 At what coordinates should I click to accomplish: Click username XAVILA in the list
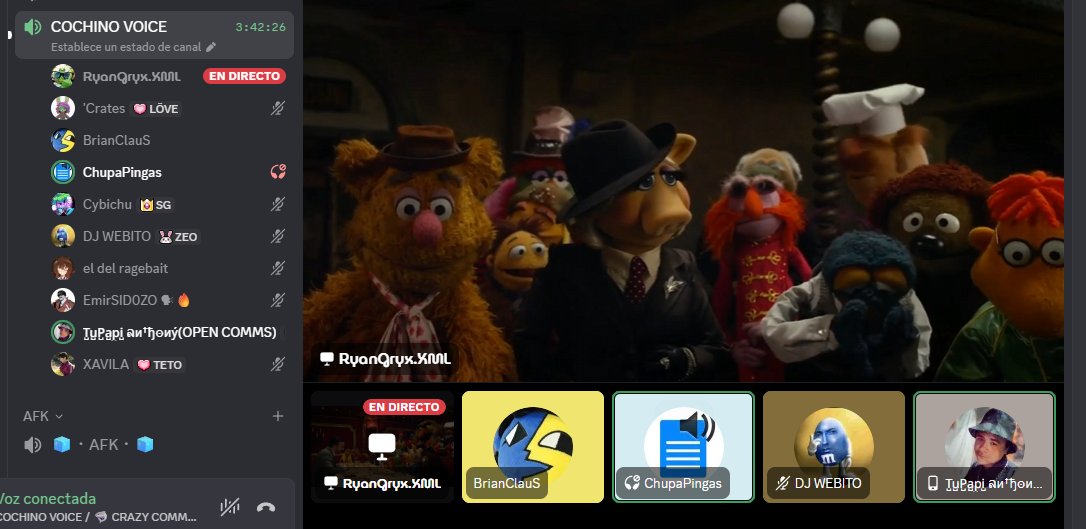106,364
